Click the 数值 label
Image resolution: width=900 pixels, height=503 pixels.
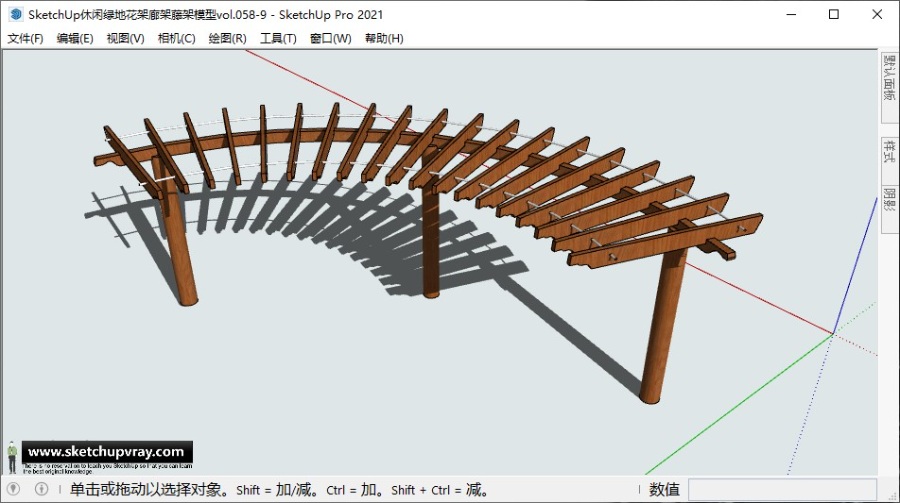[664, 490]
